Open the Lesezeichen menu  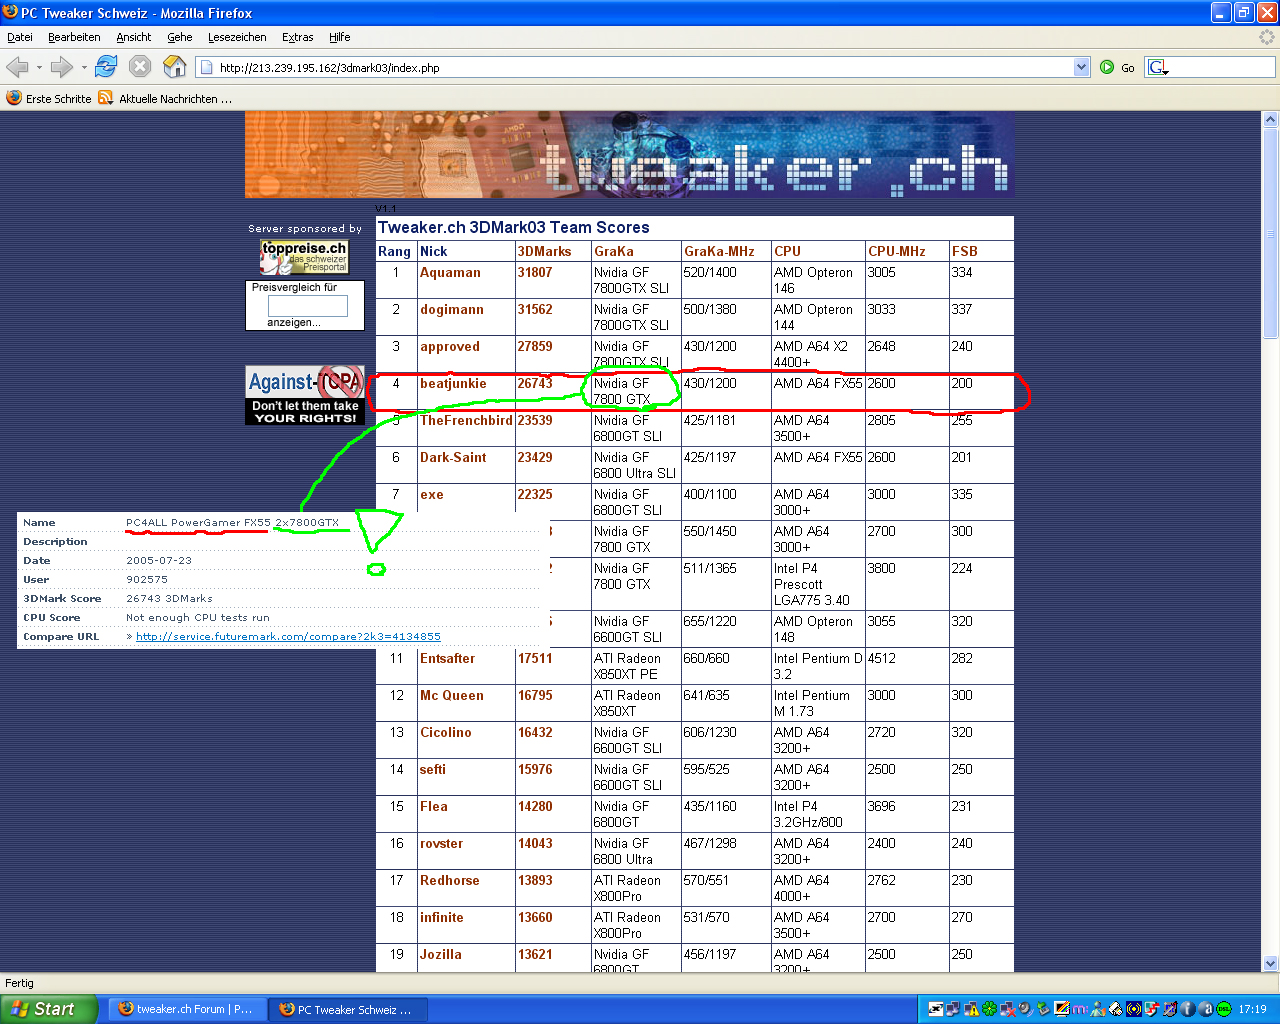click(237, 37)
